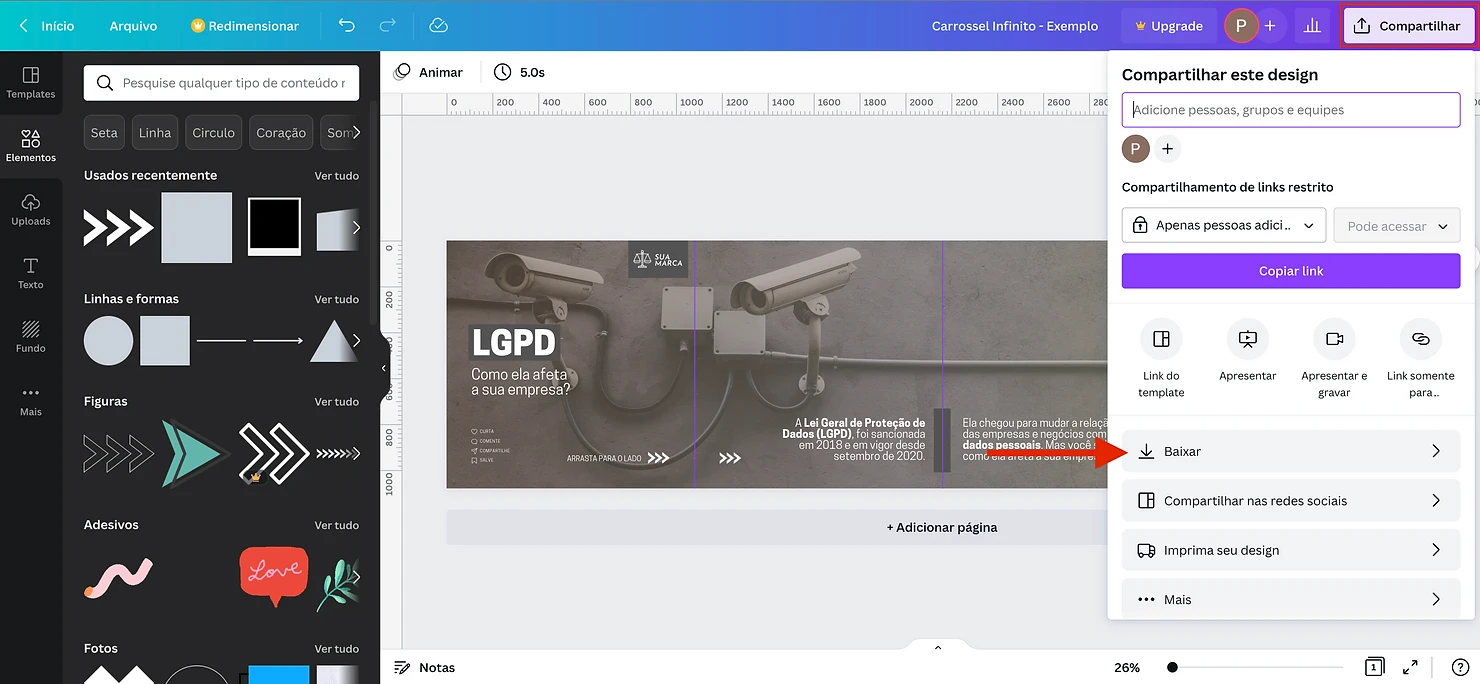Select the Seta category chip
Screen dimensions: 1480x684
click(x=104, y=132)
